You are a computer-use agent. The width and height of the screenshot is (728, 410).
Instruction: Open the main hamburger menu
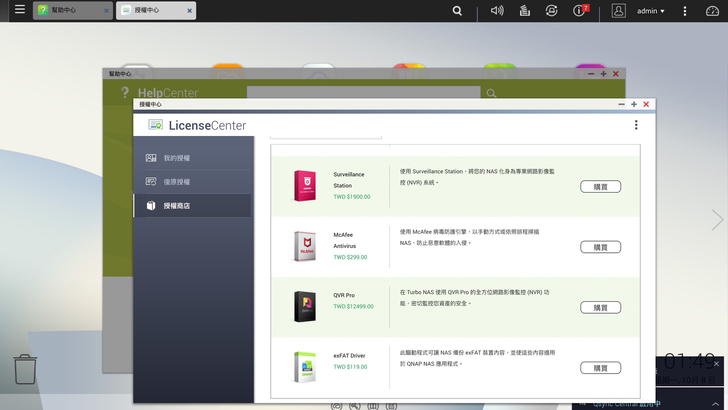tap(18, 10)
